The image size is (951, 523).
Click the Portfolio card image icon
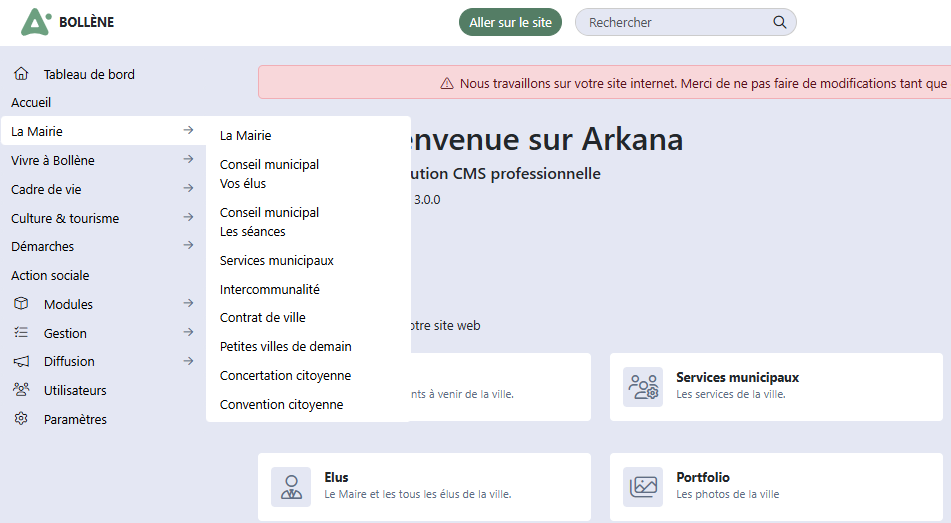[643, 487]
